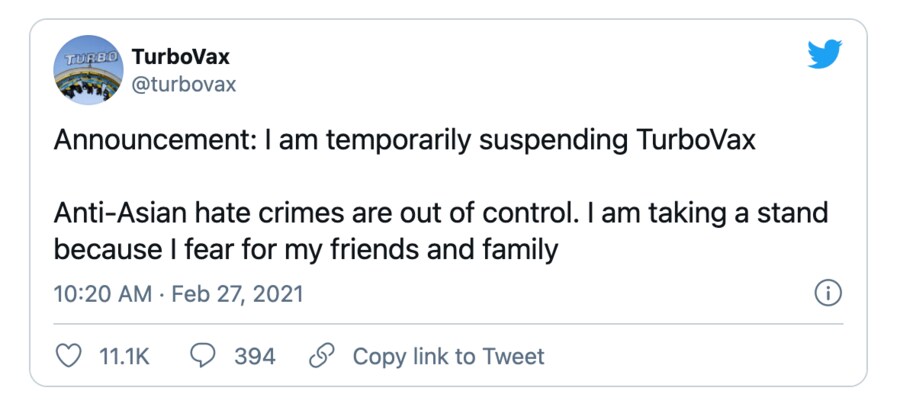
Task: View the 394 replies count
Action: (254, 356)
